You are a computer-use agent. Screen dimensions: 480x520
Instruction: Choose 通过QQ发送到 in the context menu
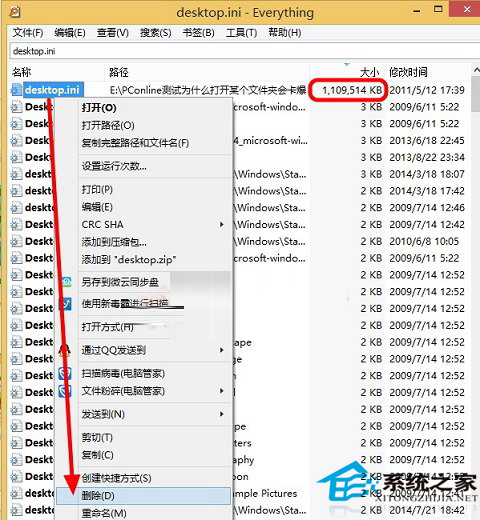114,350
